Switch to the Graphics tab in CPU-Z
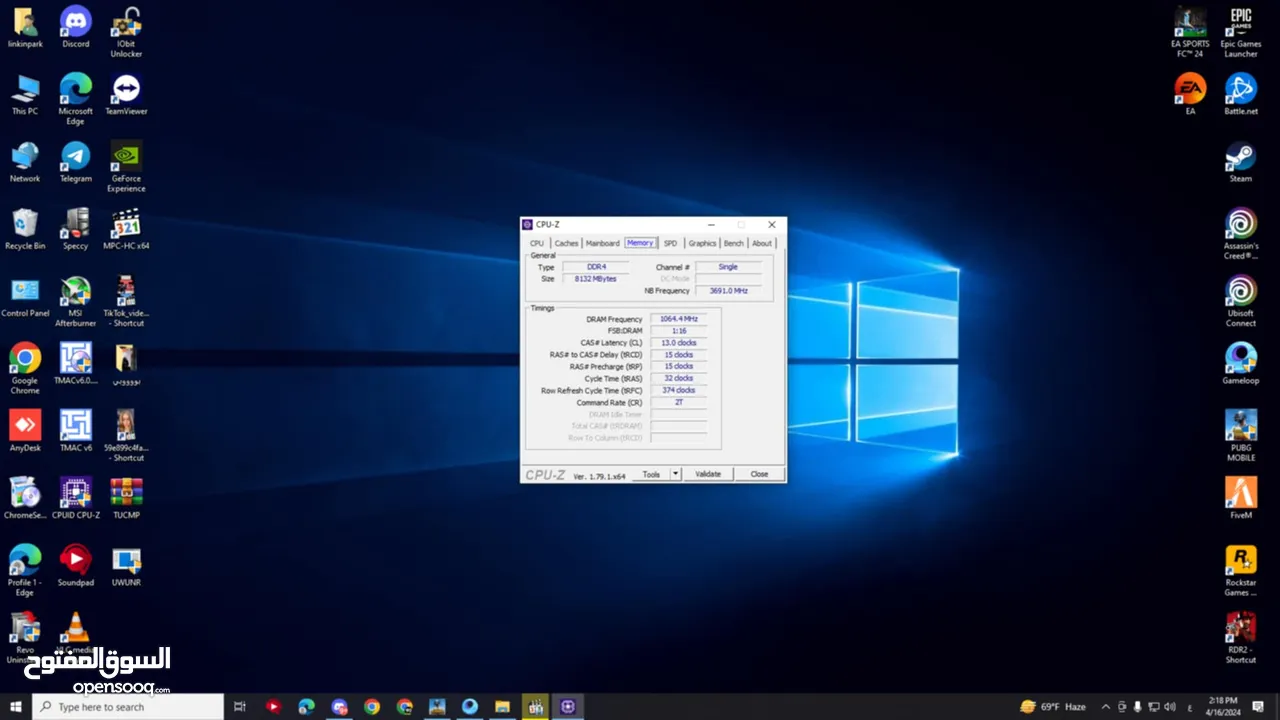 pyautogui.click(x=702, y=243)
